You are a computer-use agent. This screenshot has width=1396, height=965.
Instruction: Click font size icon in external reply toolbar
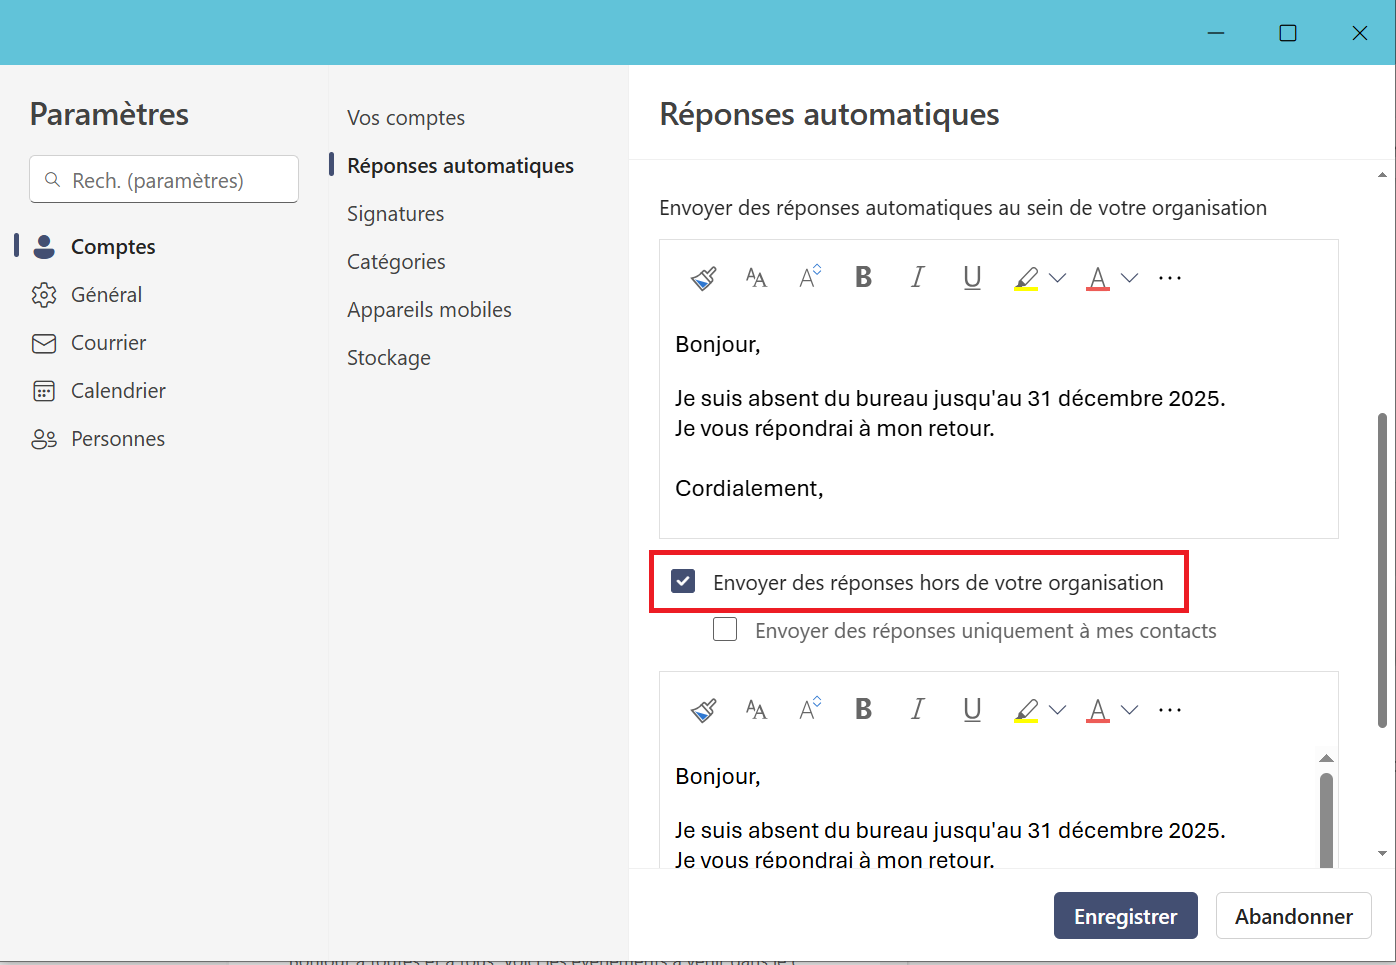(x=757, y=710)
